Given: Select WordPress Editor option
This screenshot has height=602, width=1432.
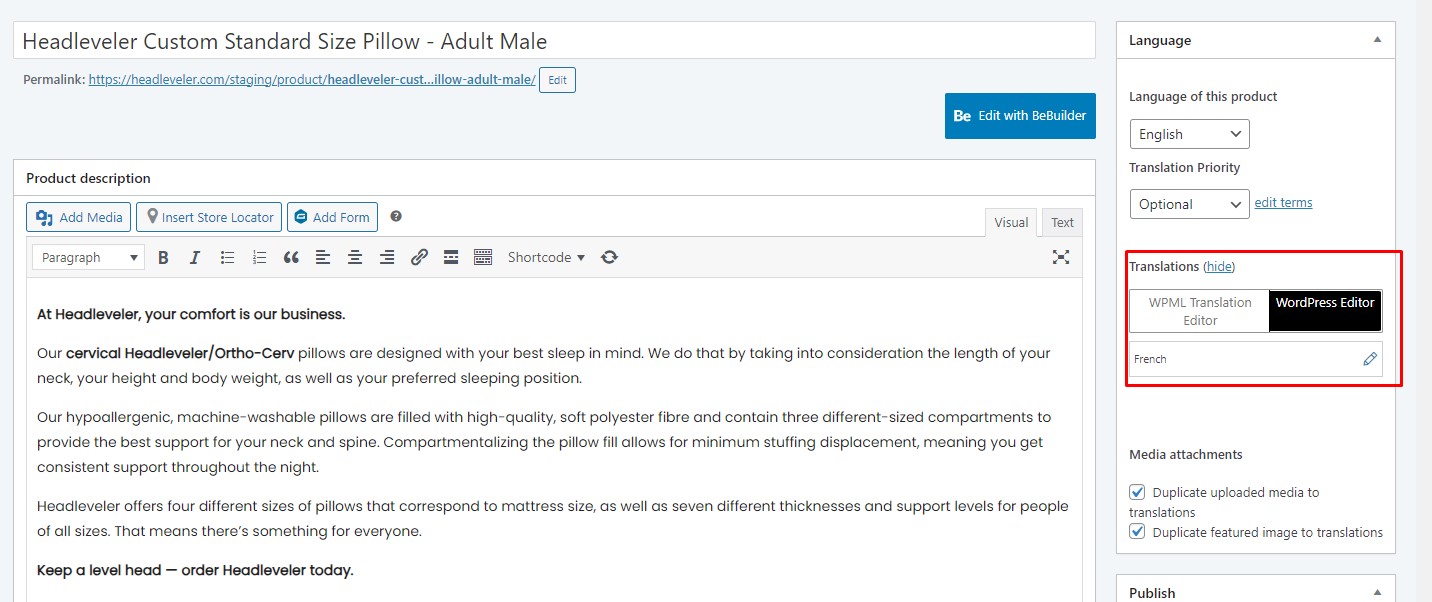Looking at the screenshot, I should pos(1326,311).
